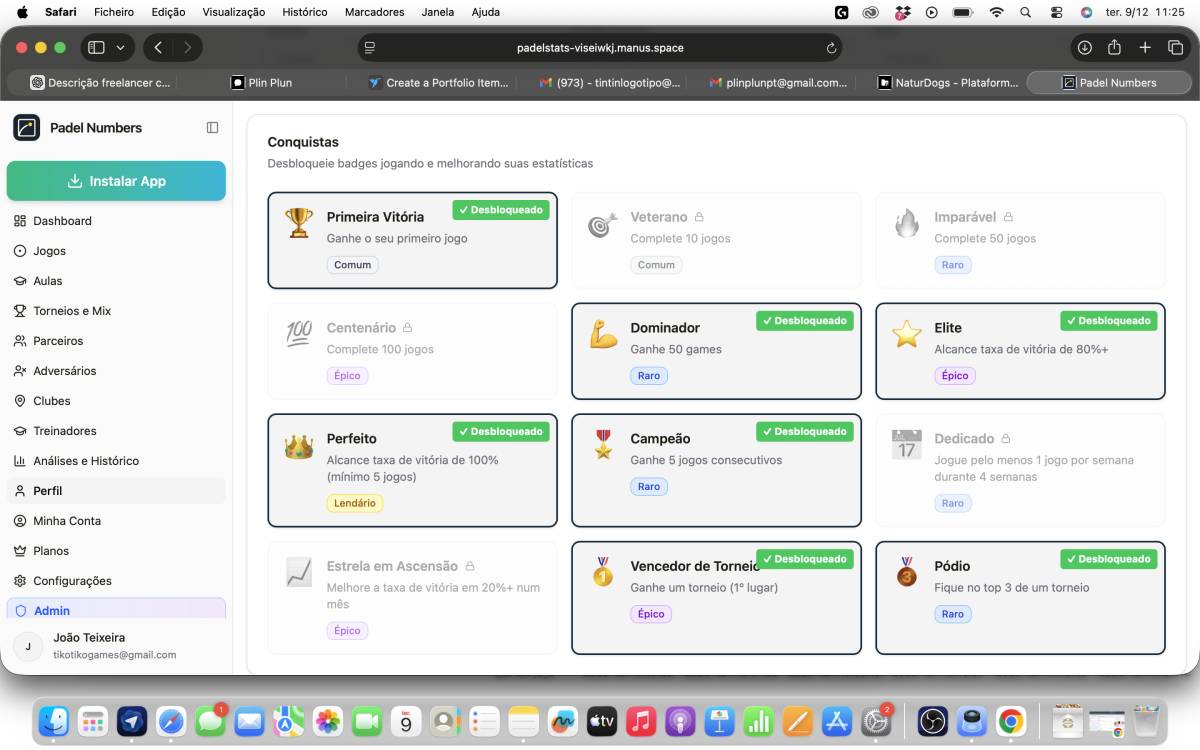Expand the Safari sidebar dropdown chevron
Screen dimensions: 1200x750
(121, 48)
